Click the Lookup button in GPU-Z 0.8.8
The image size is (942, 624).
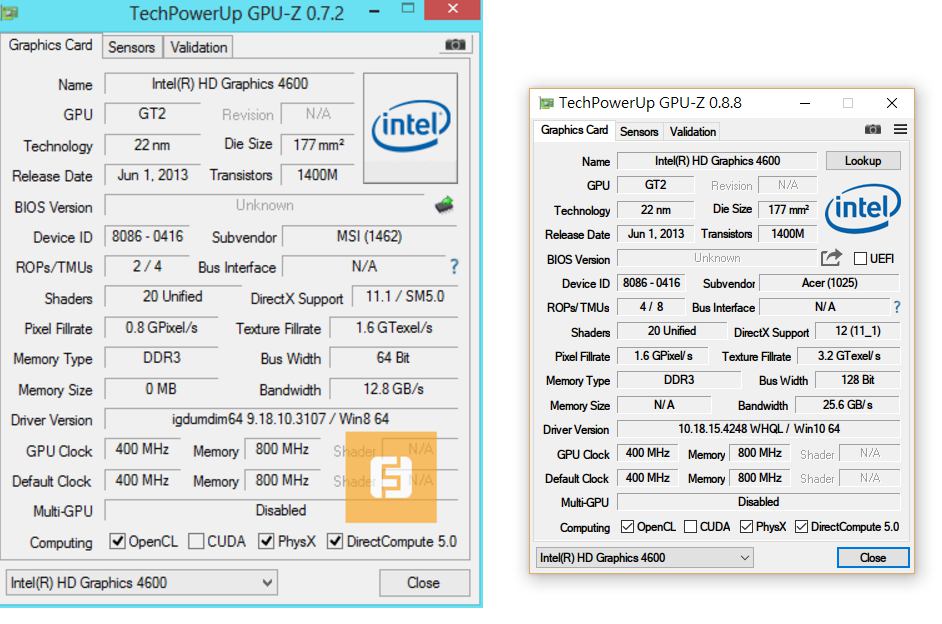[x=863, y=160]
